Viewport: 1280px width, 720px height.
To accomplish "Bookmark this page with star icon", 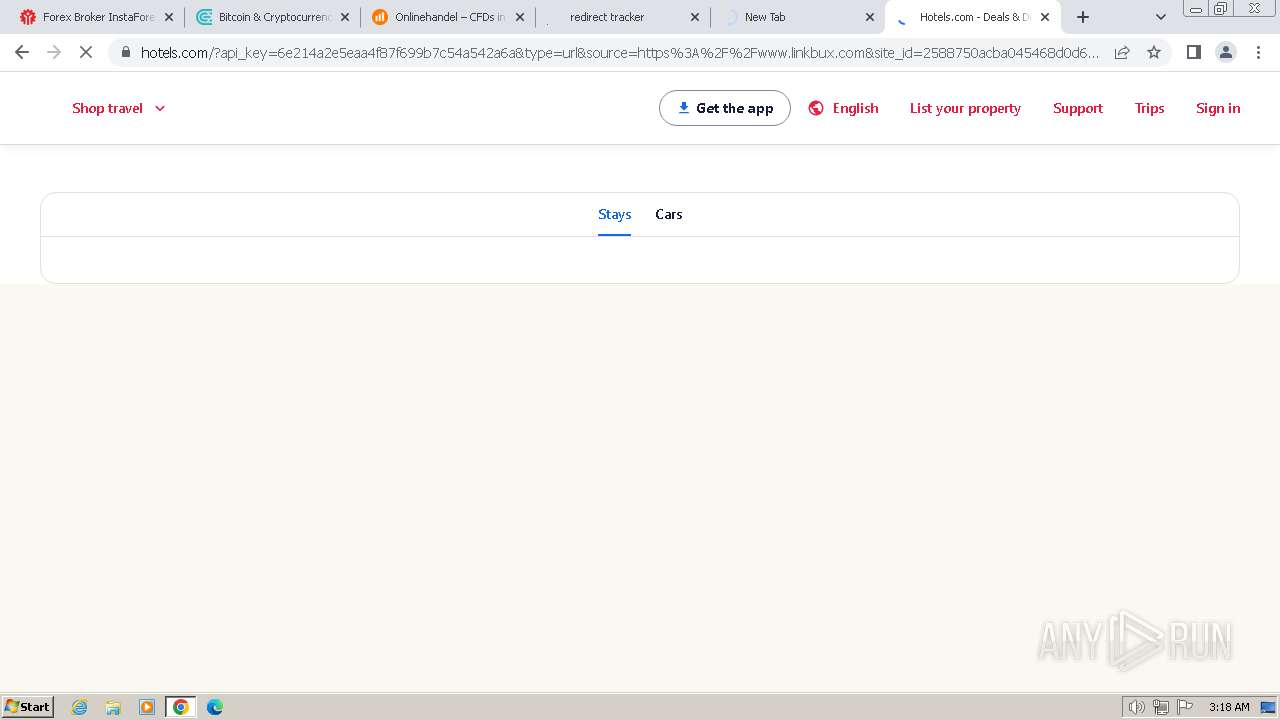I will click(1154, 52).
